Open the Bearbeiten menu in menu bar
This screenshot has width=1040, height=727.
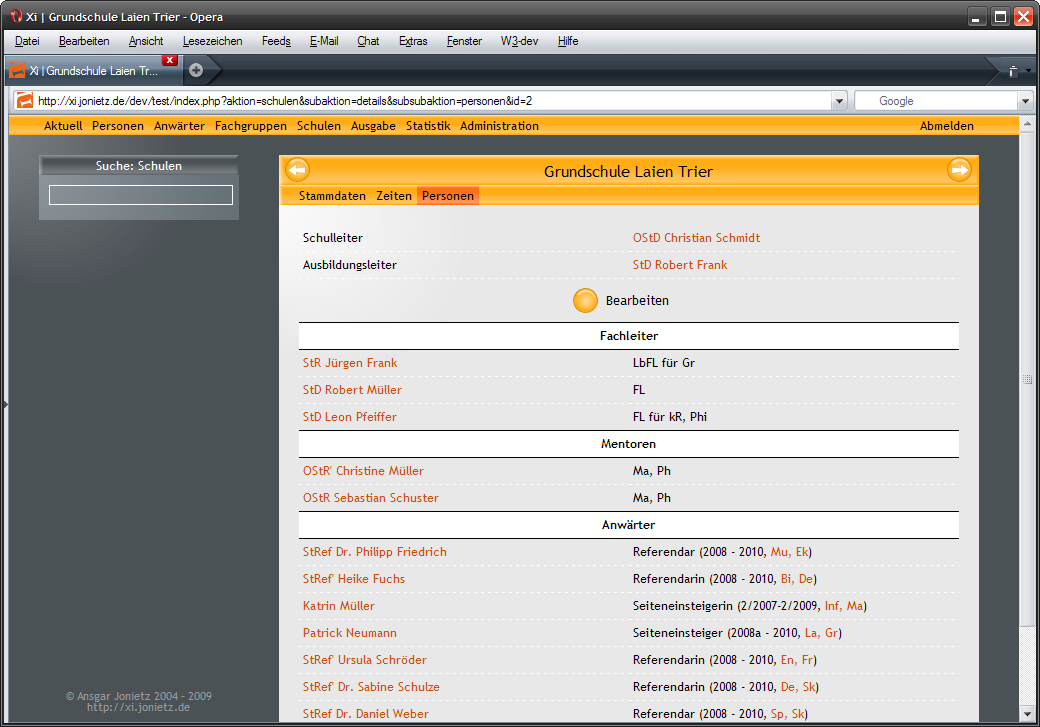pos(84,41)
